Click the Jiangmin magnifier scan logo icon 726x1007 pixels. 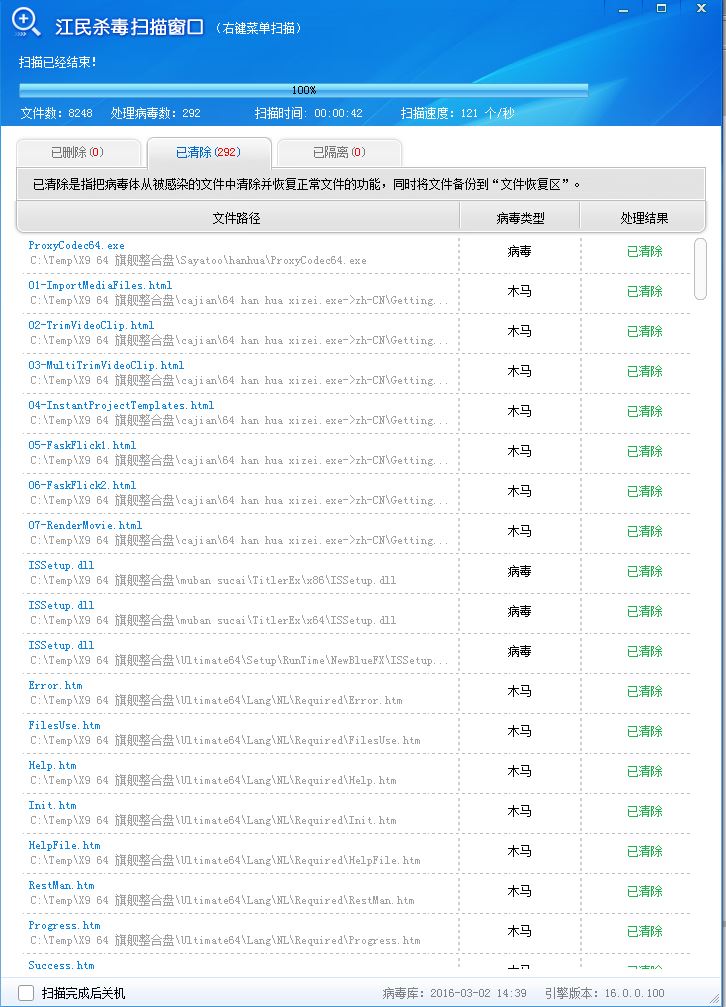[x=26, y=22]
